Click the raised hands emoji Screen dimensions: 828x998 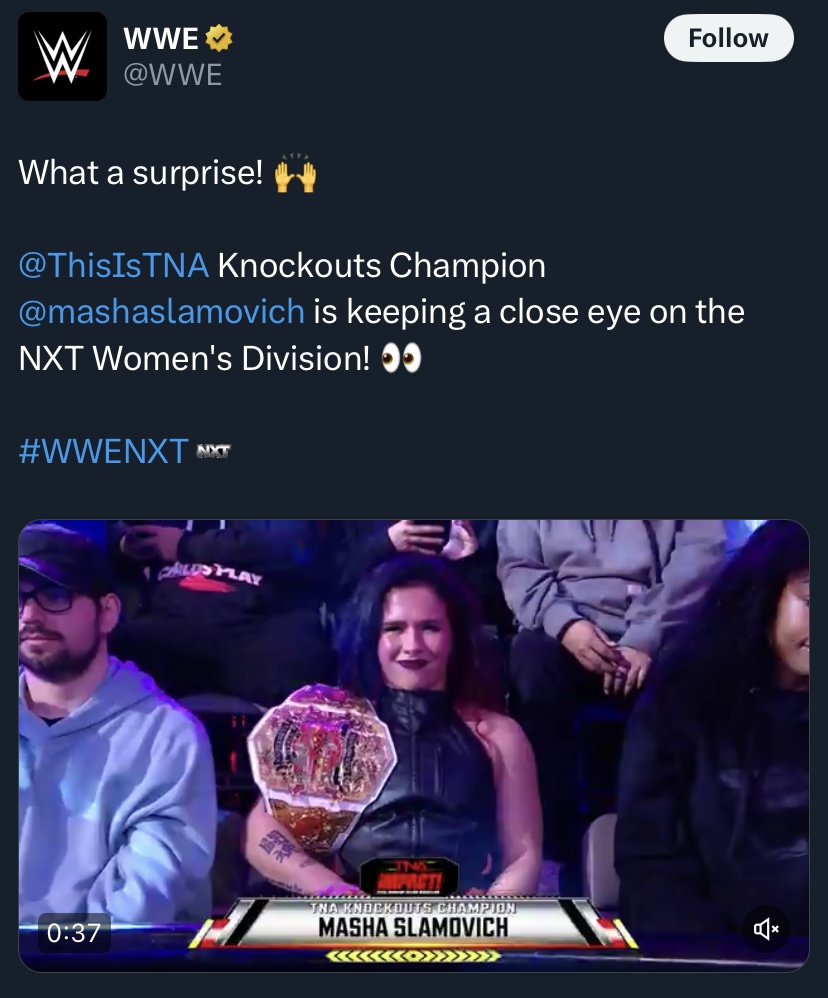tap(295, 174)
